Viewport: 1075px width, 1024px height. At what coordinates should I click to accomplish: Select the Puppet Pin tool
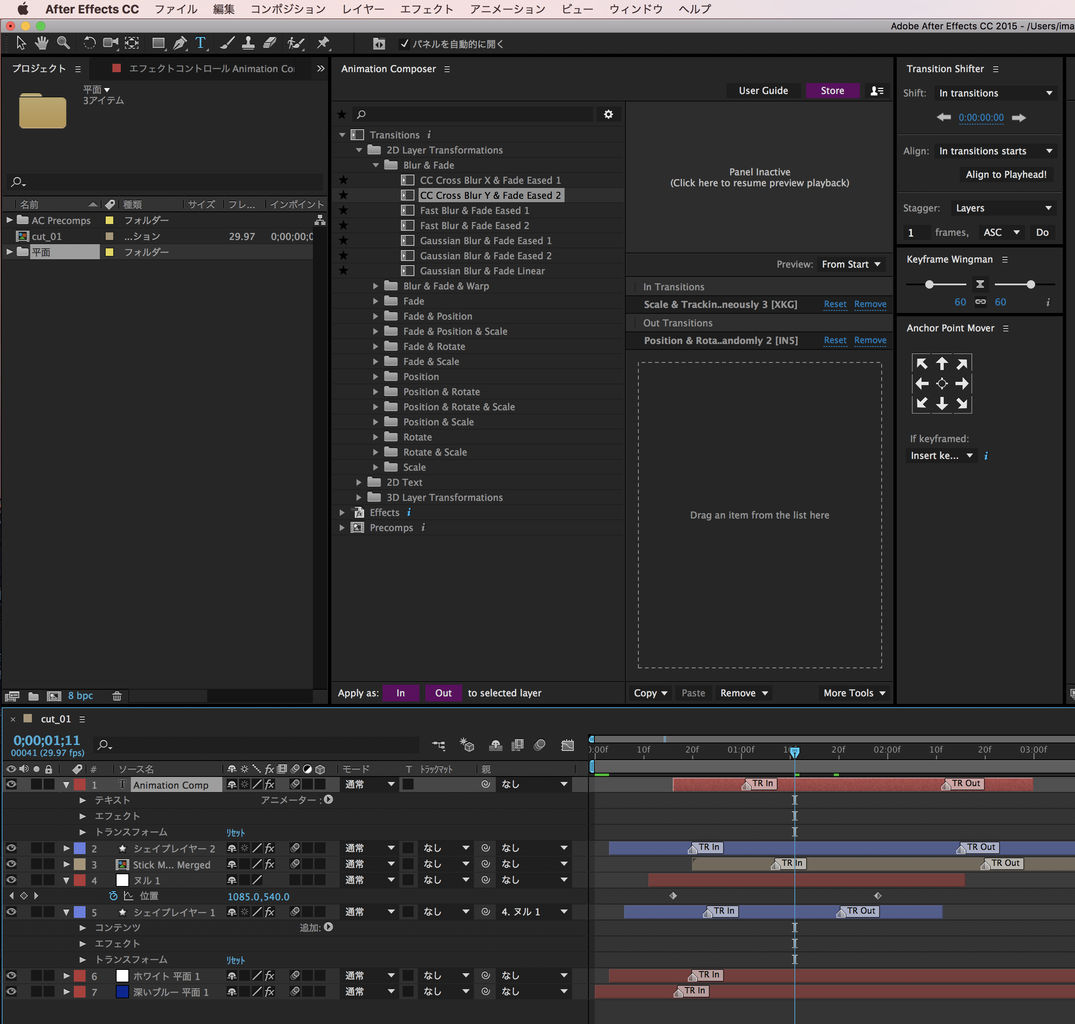coord(323,43)
